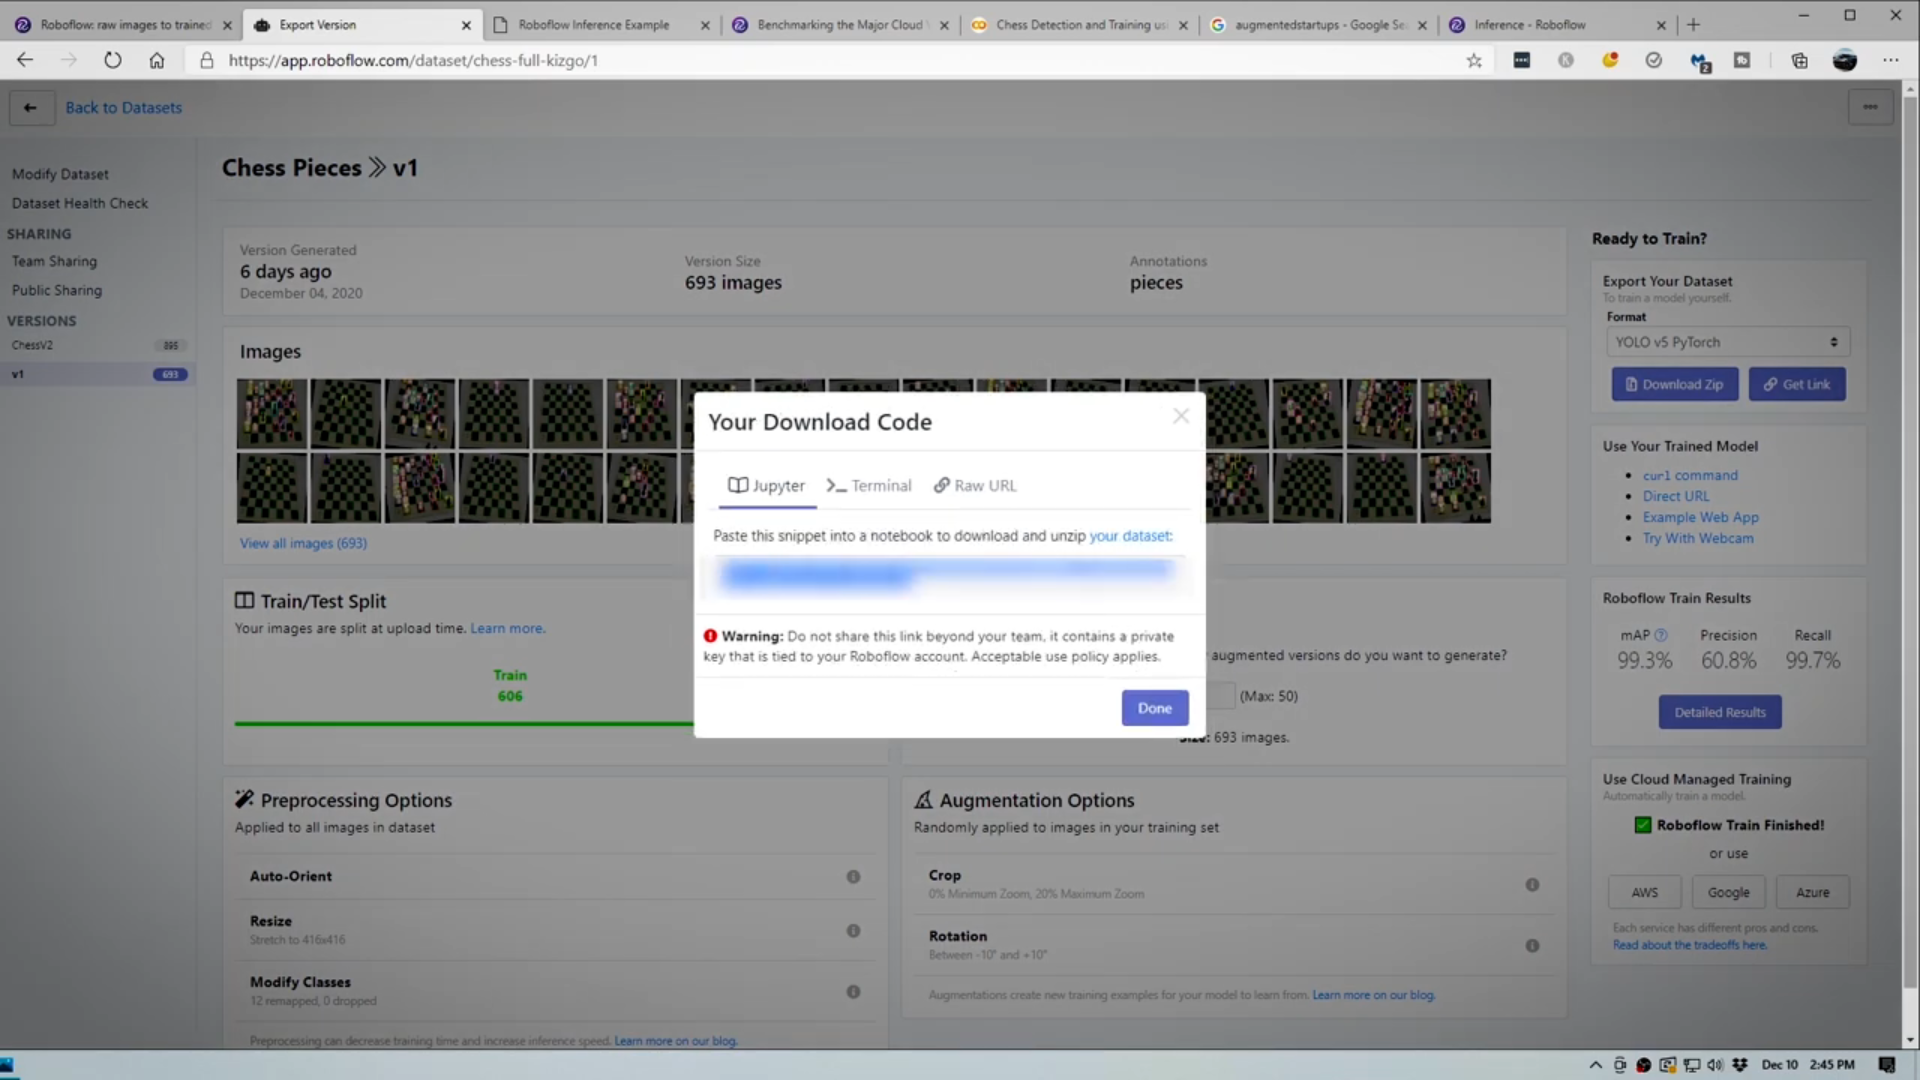
Task: Open Team Sharing in sidebar
Action: [x=54, y=261]
